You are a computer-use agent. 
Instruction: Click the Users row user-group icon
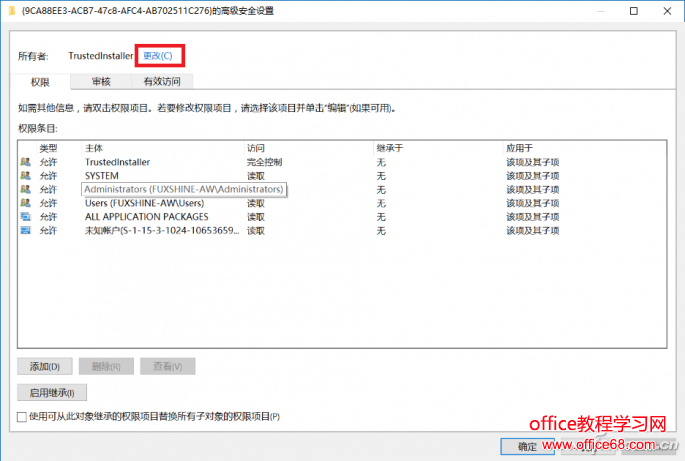pos(25,203)
